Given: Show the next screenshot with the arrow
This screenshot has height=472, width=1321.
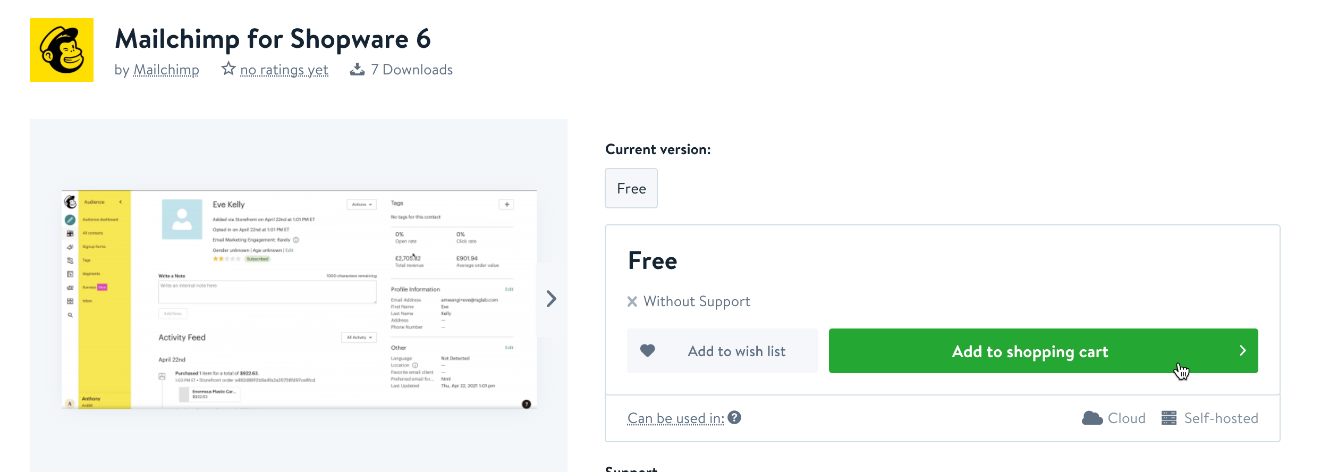Looking at the screenshot, I should pos(551,298).
